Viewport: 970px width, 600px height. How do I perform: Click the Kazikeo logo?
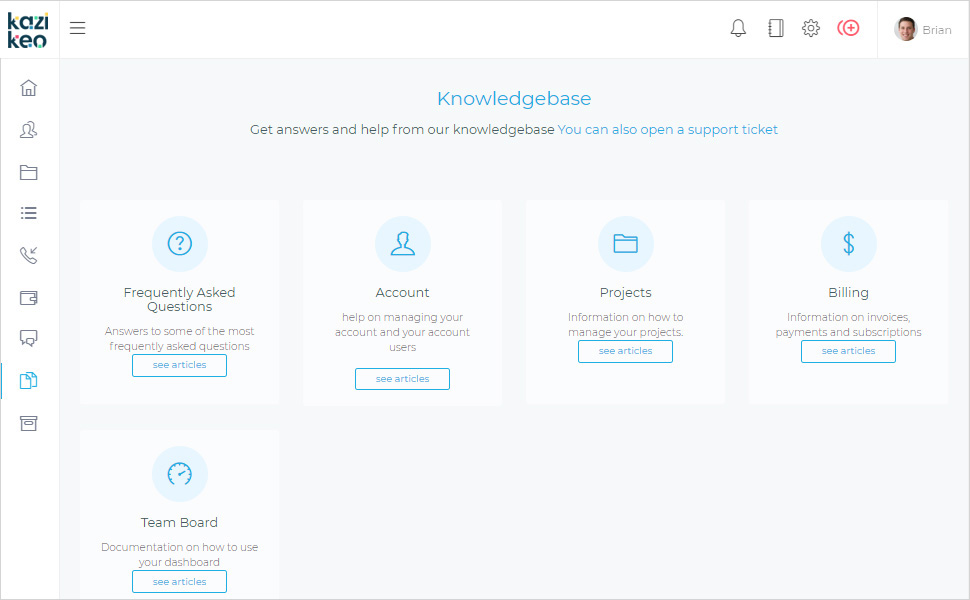coord(28,30)
